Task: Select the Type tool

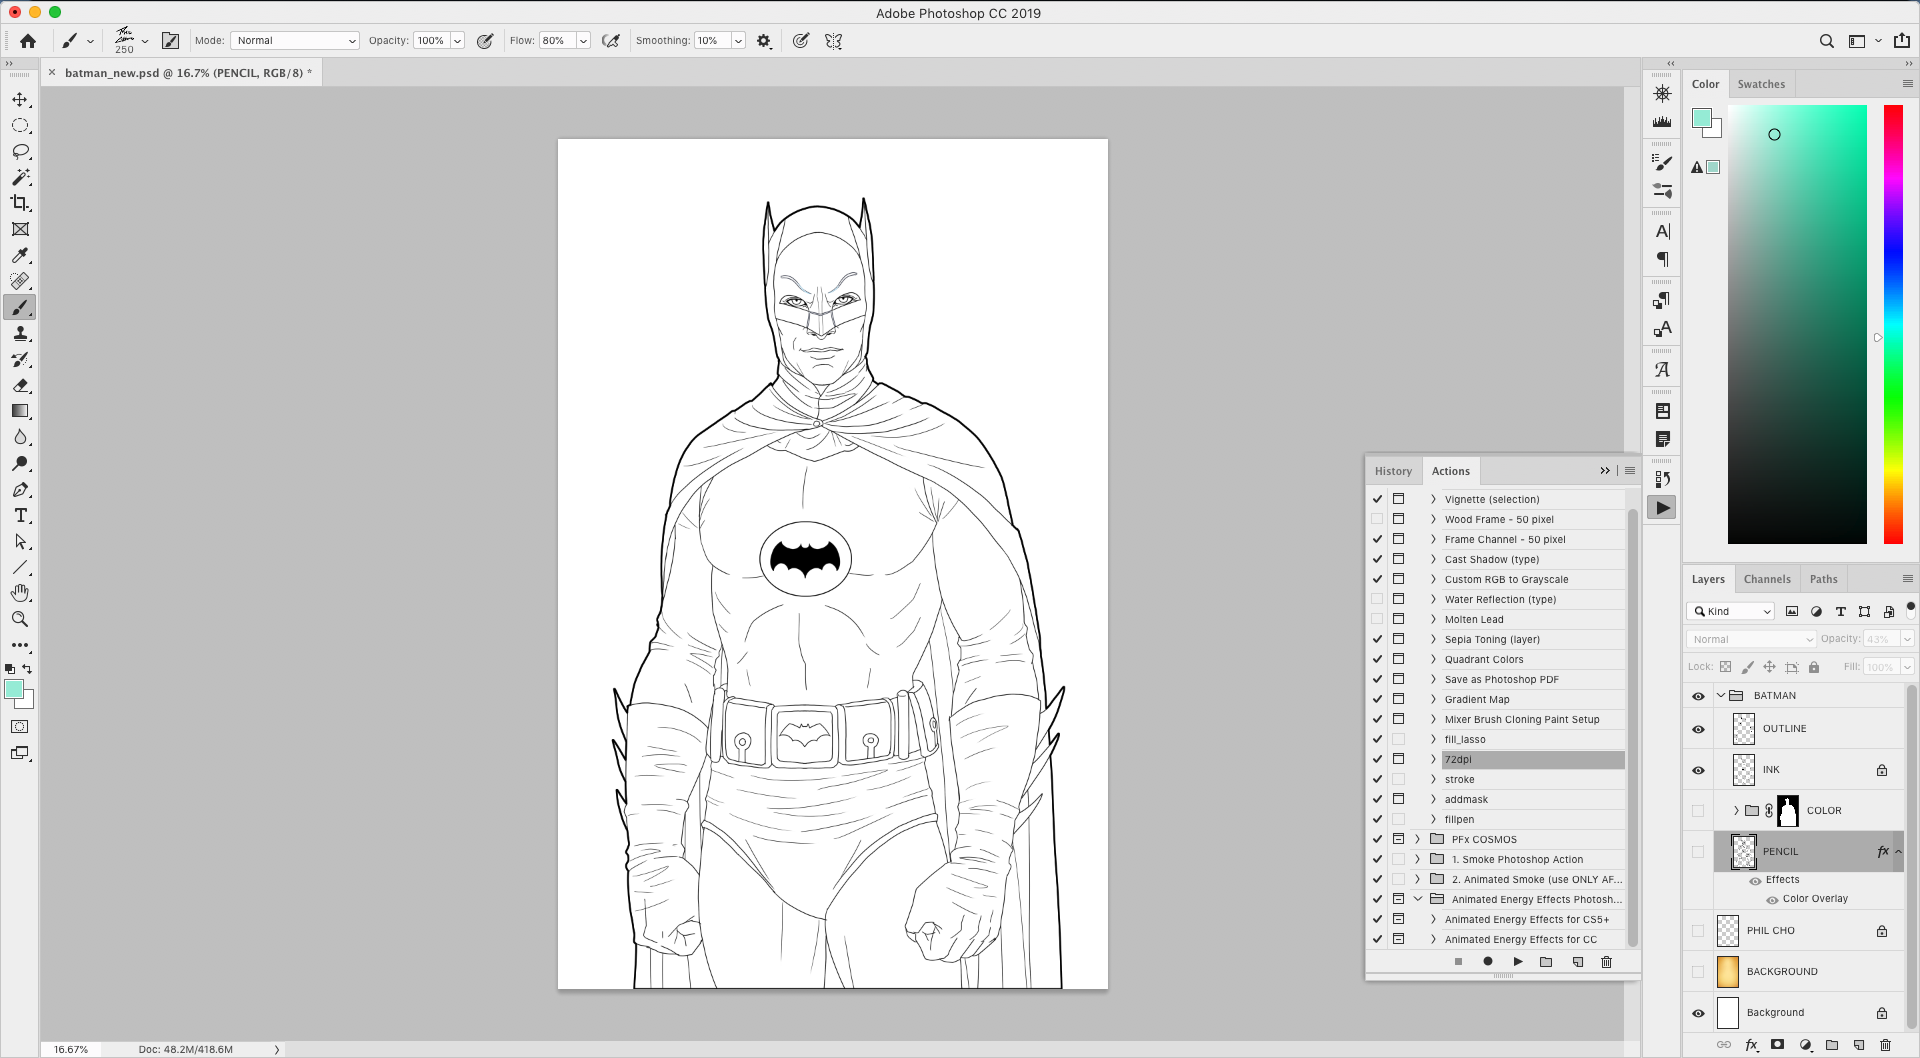Action: pos(20,515)
